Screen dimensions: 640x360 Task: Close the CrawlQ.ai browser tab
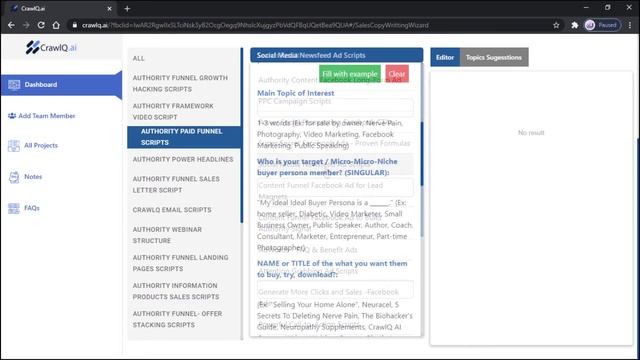tap(109, 8)
